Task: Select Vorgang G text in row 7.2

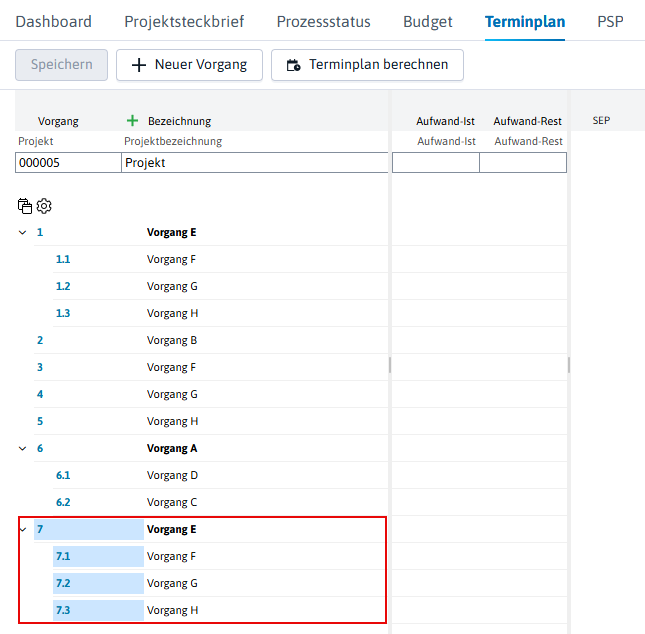Action: (172, 583)
